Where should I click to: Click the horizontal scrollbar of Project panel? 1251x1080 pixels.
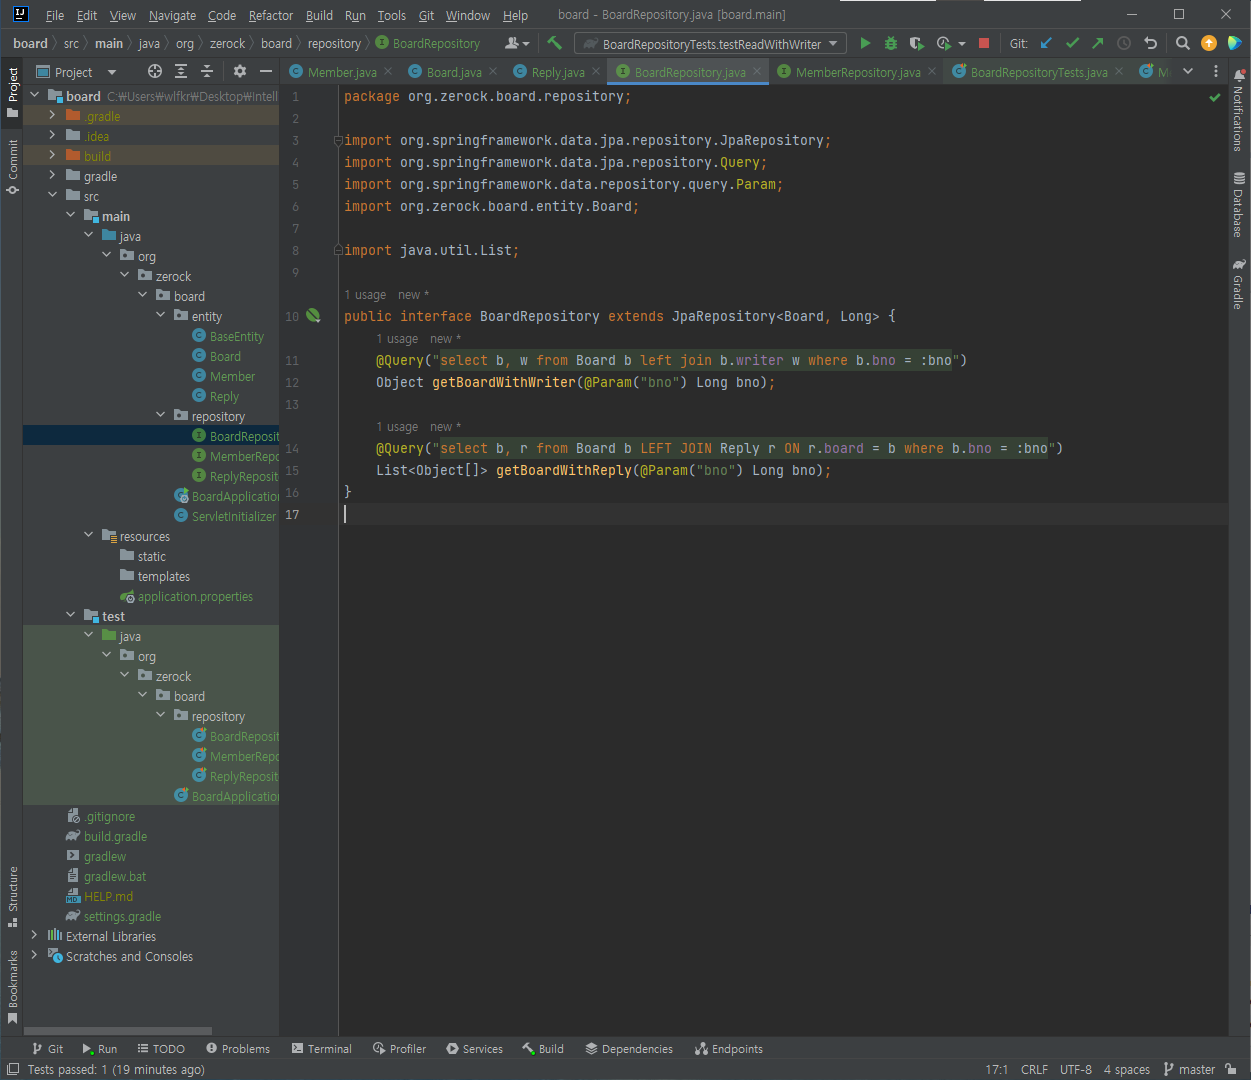click(x=118, y=1031)
